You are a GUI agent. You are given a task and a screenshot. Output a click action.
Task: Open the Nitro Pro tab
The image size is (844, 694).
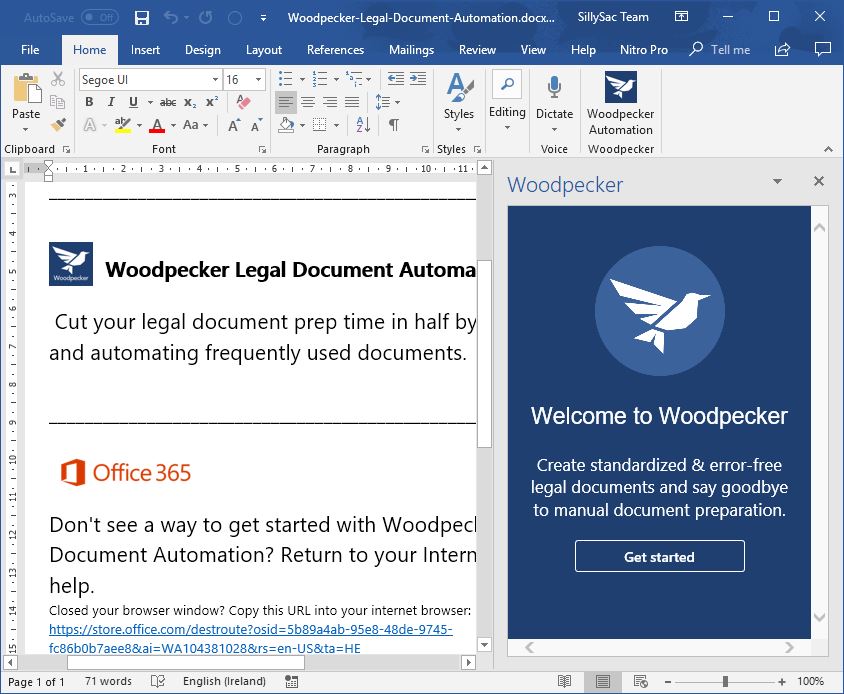click(646, 50)
